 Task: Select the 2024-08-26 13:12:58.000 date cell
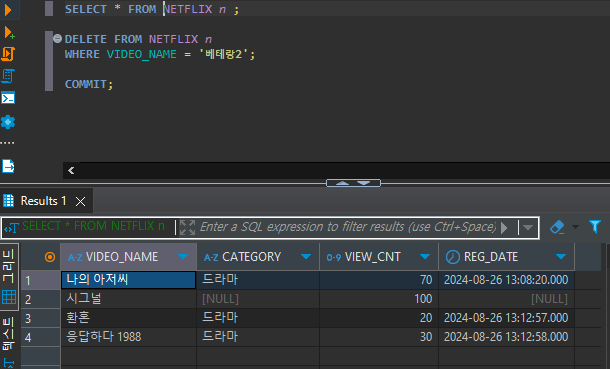(507, 337)
